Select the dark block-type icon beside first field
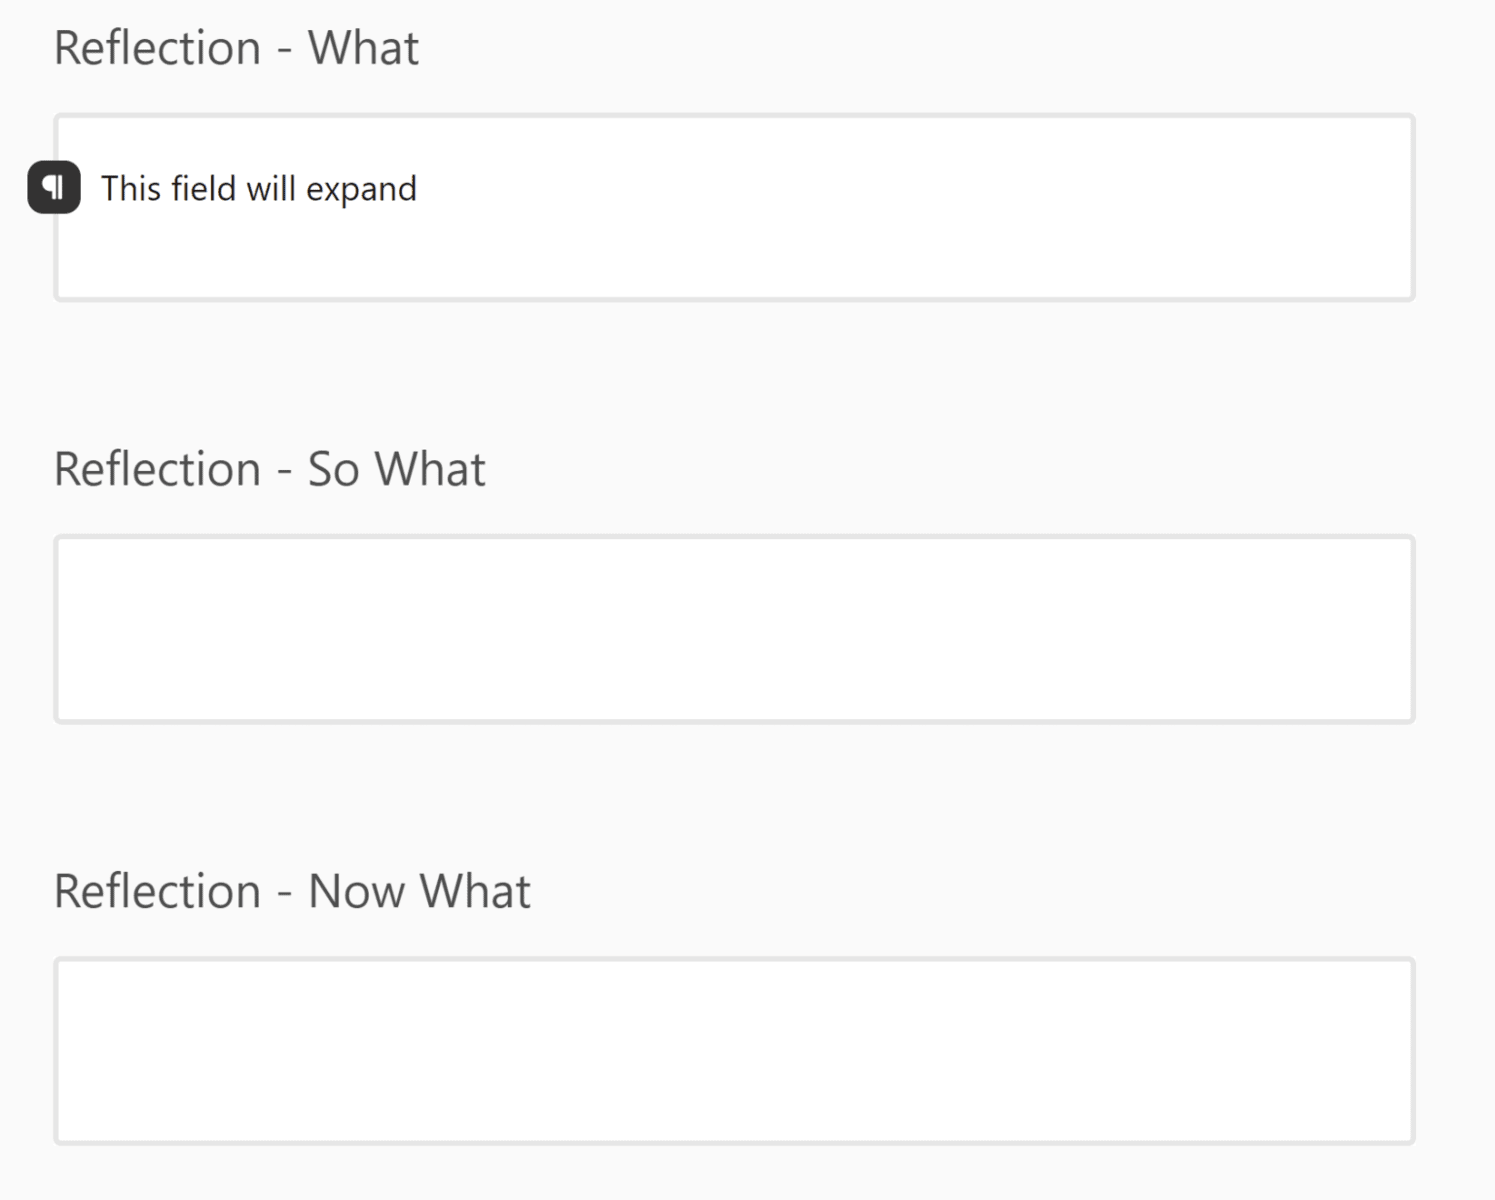 54,187
